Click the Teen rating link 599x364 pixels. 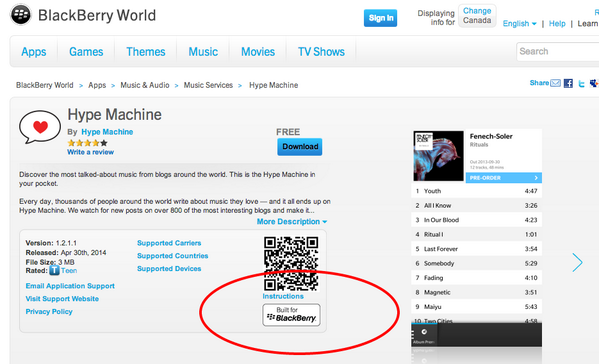(x=69, y=270)
